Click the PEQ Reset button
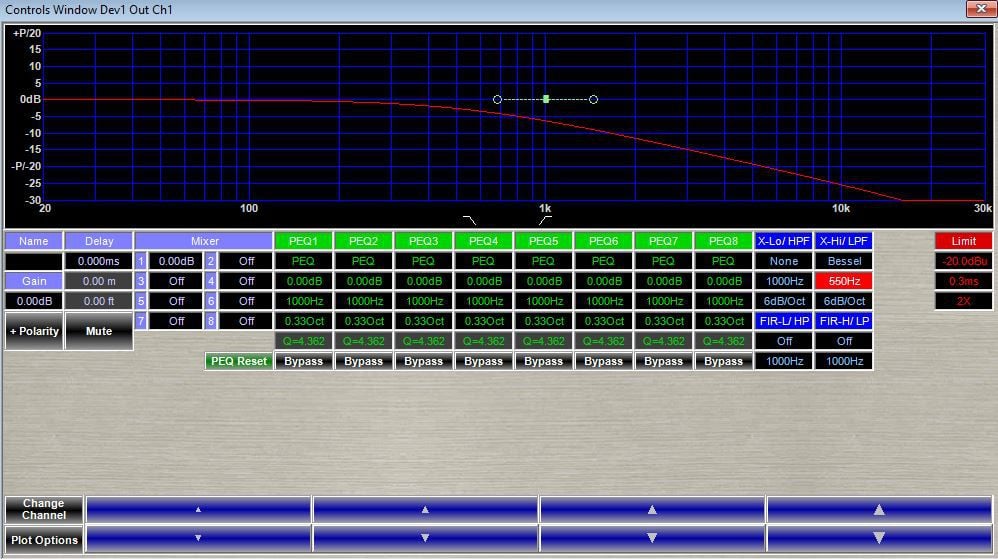The height and width of the screenshot is (559, 998). pyautogui.click(x=239, y=361)
